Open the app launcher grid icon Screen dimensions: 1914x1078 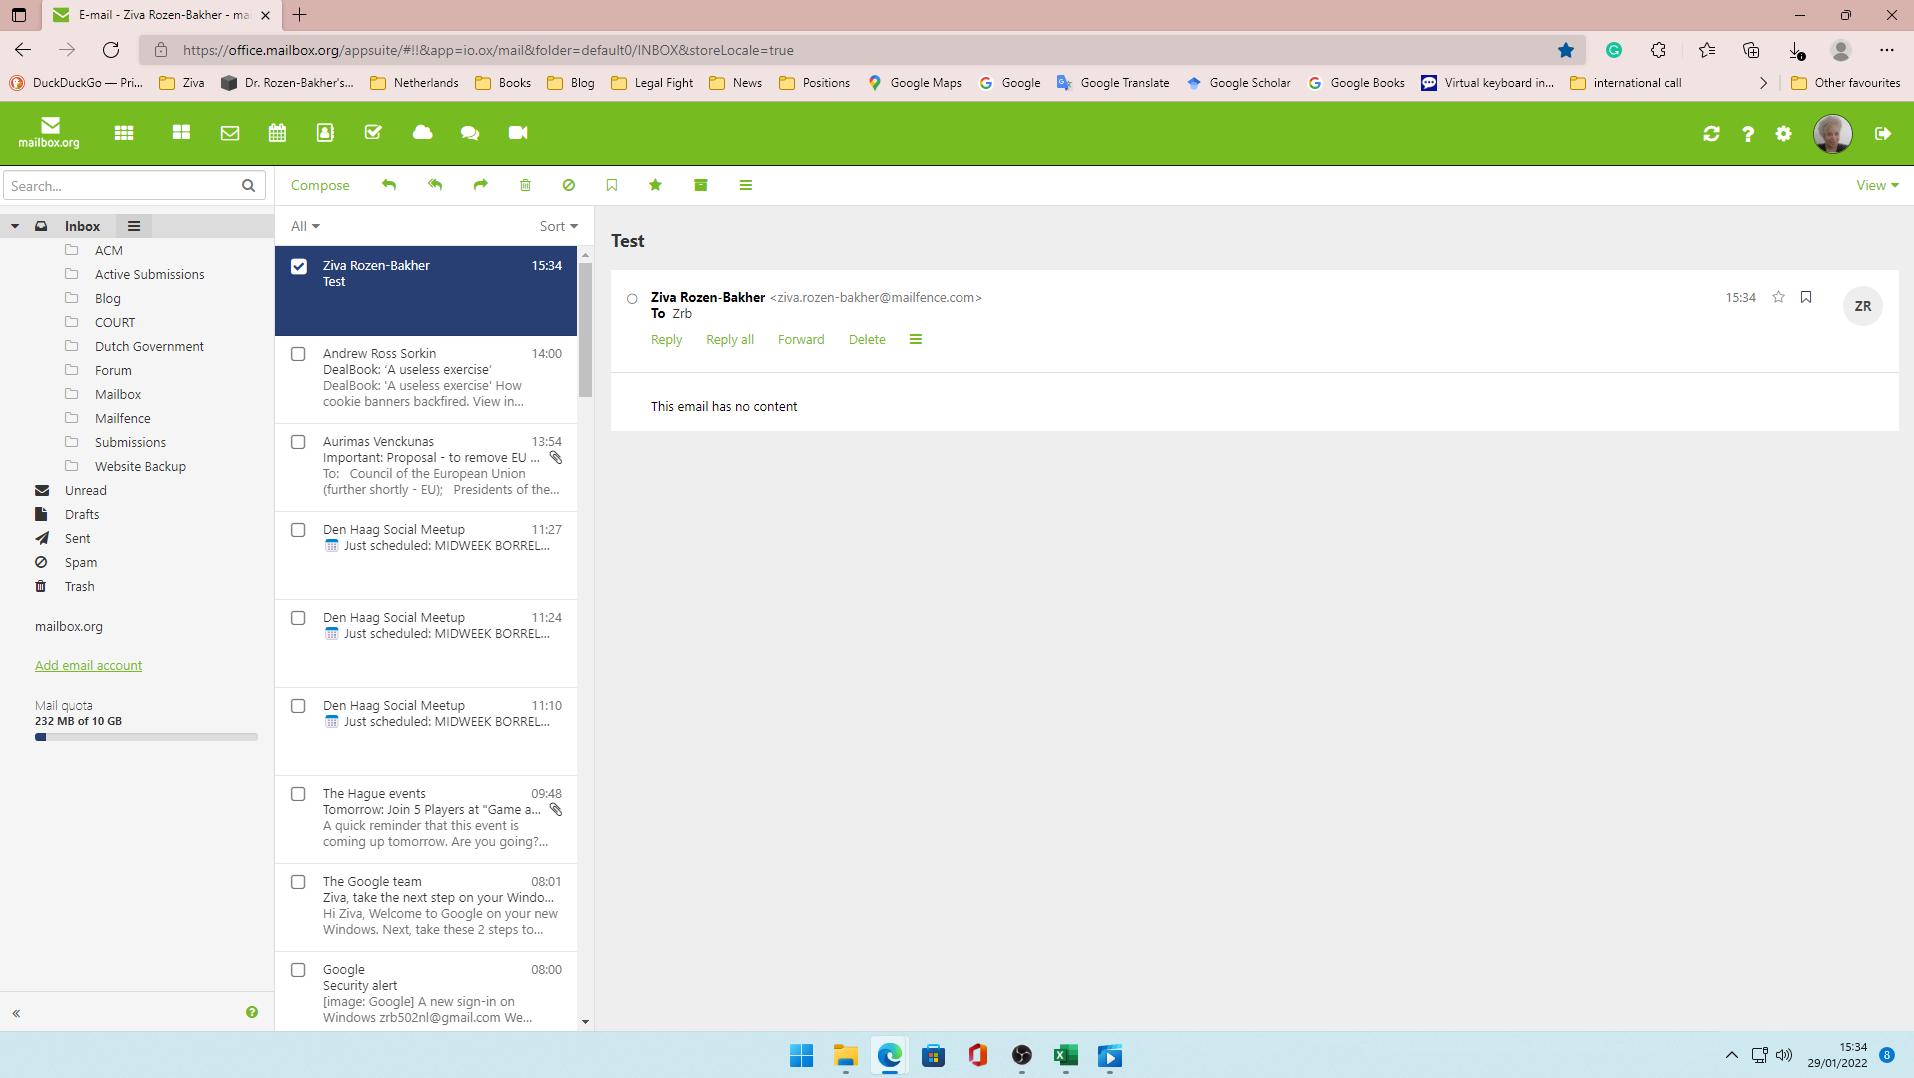point(124,133)
